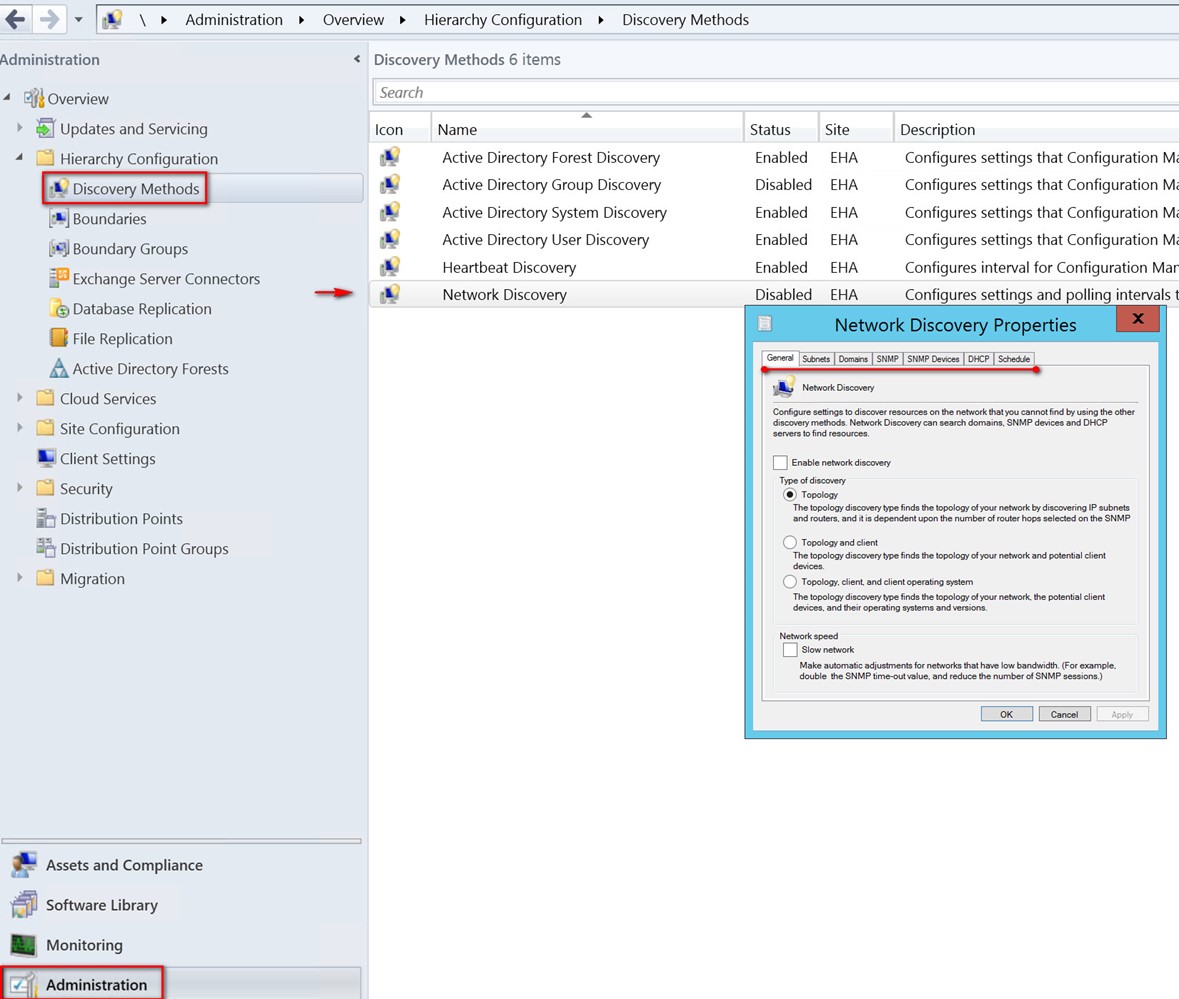Click the Client Settings monitor icon
The width and height of the screenshot is (1179, 999).
tap(46, 459)
